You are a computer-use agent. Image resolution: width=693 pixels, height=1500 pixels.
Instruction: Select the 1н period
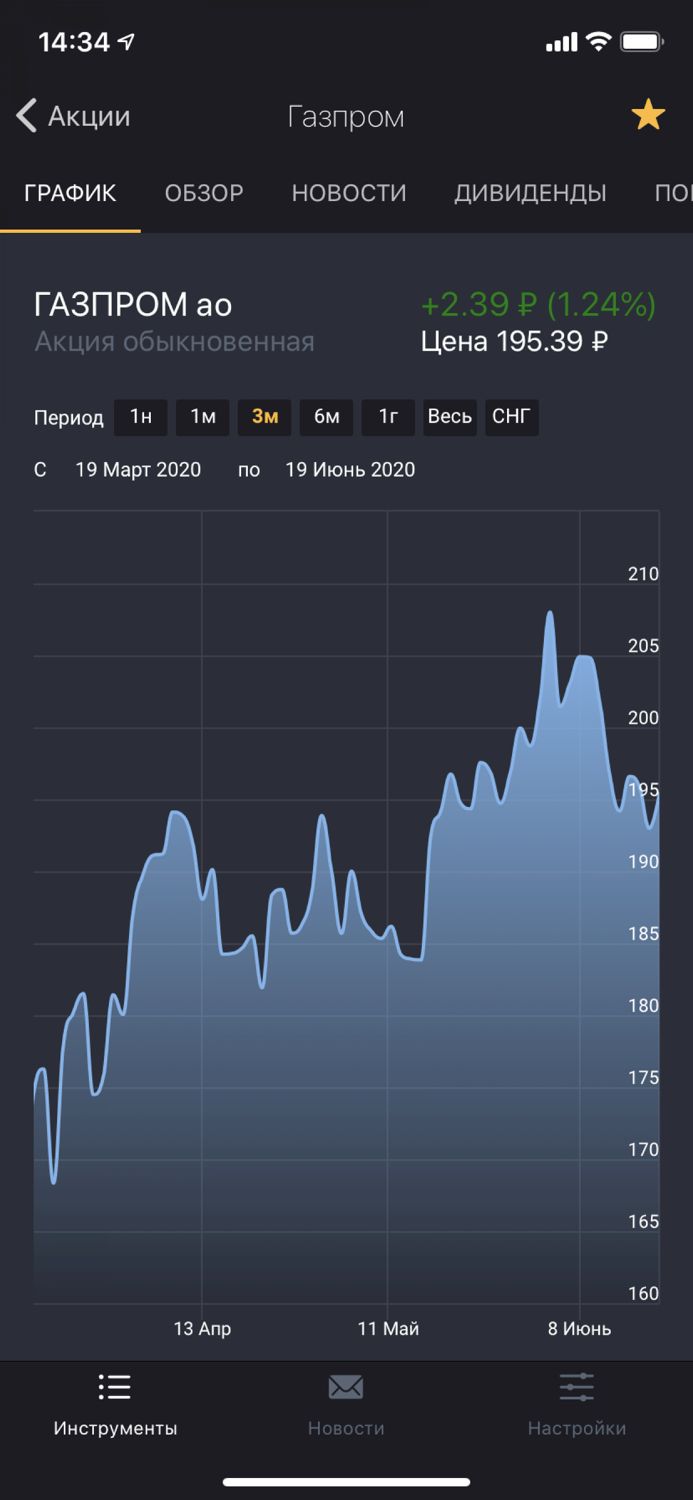point(141,417)
